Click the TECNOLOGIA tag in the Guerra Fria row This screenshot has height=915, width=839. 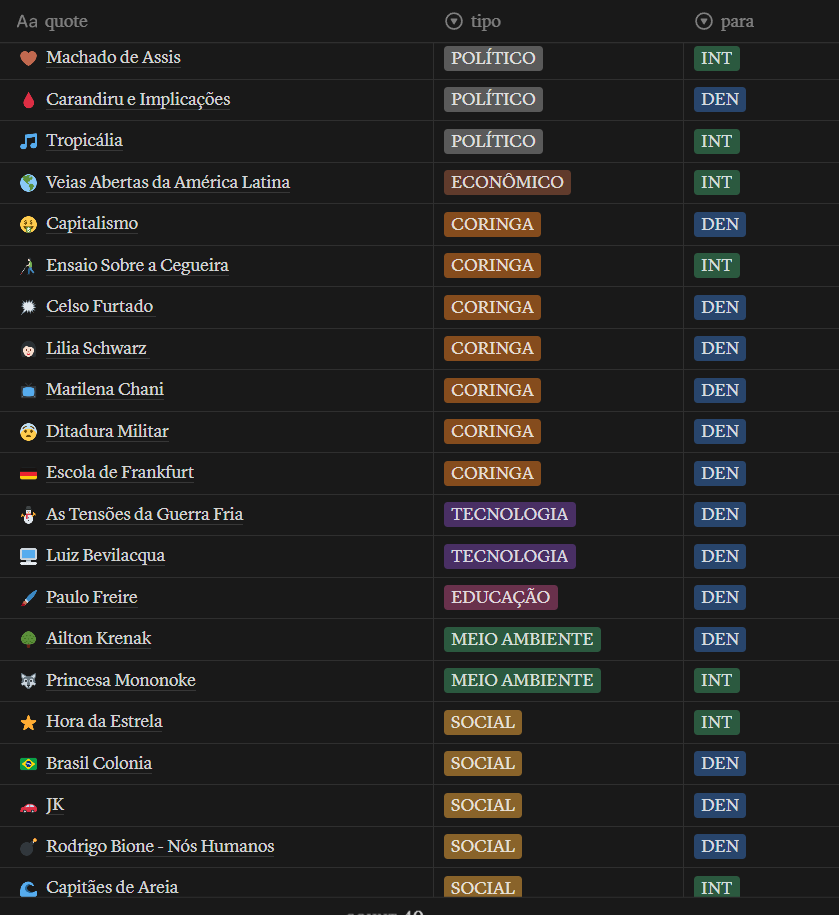click(509, 514)
